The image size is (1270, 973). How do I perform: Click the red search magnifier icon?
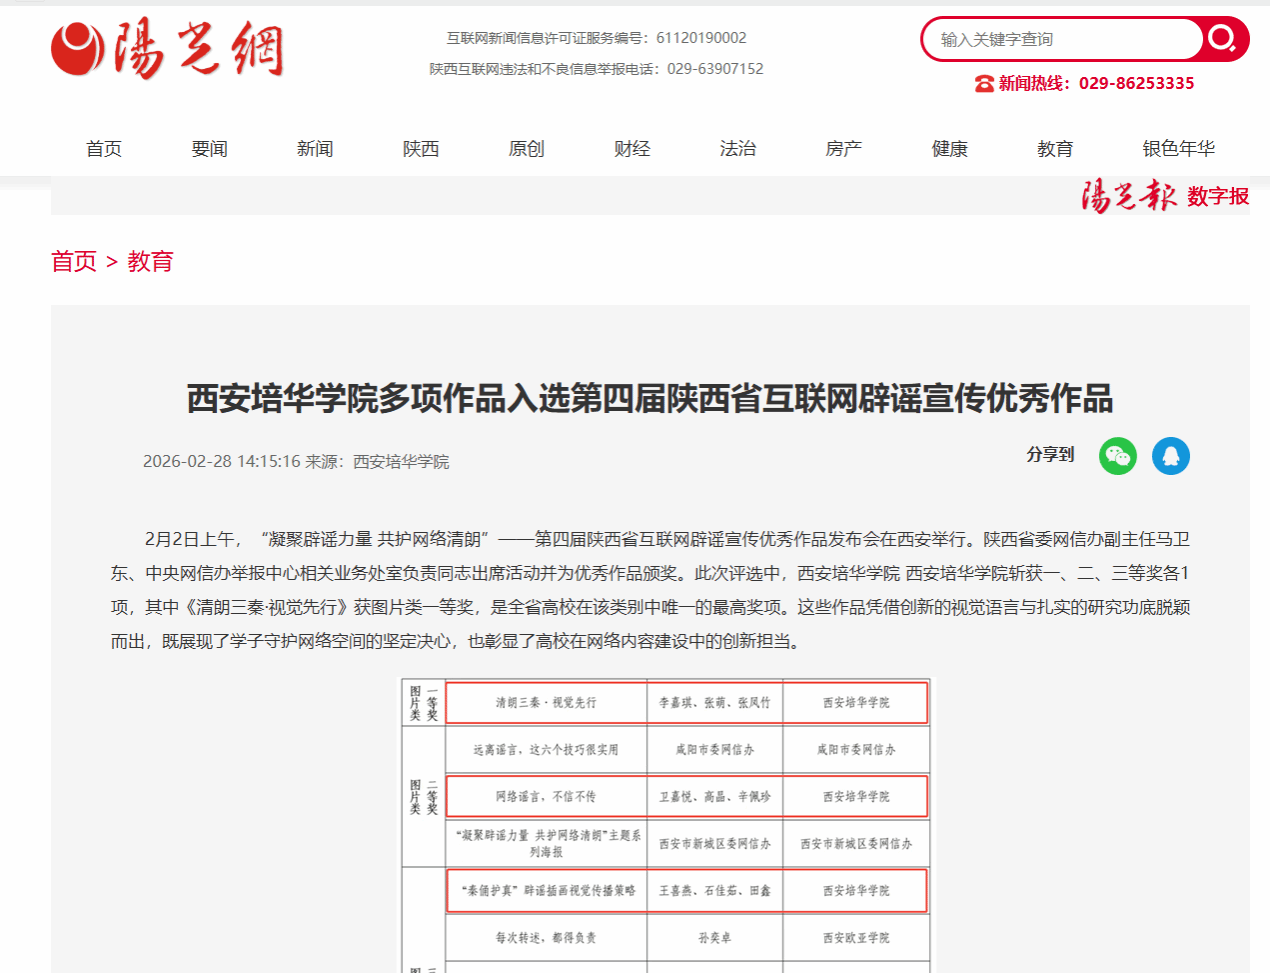[x=1222, y=39]
